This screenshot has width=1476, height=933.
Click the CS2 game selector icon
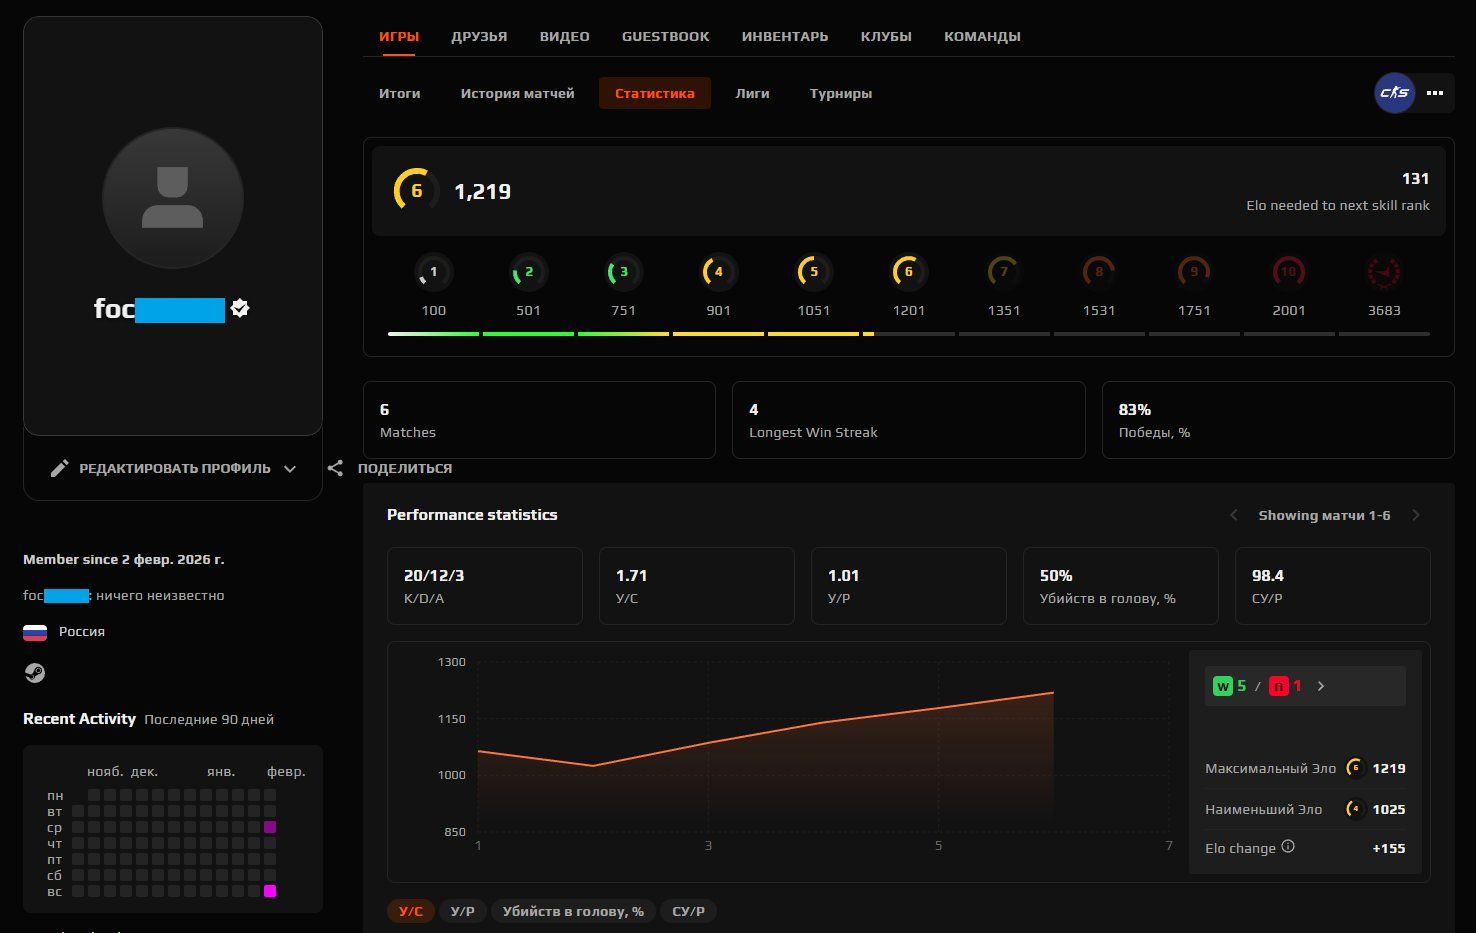[1394, 93]
